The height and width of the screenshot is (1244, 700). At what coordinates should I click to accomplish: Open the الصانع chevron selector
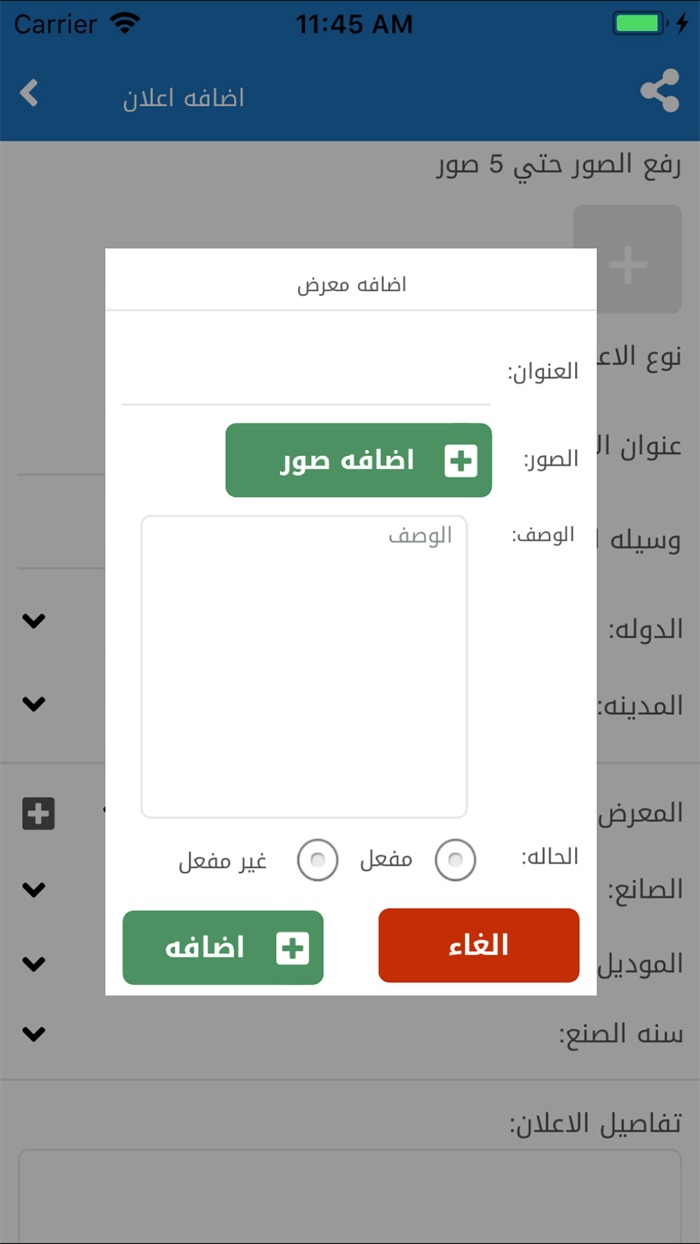coord(34,889)
